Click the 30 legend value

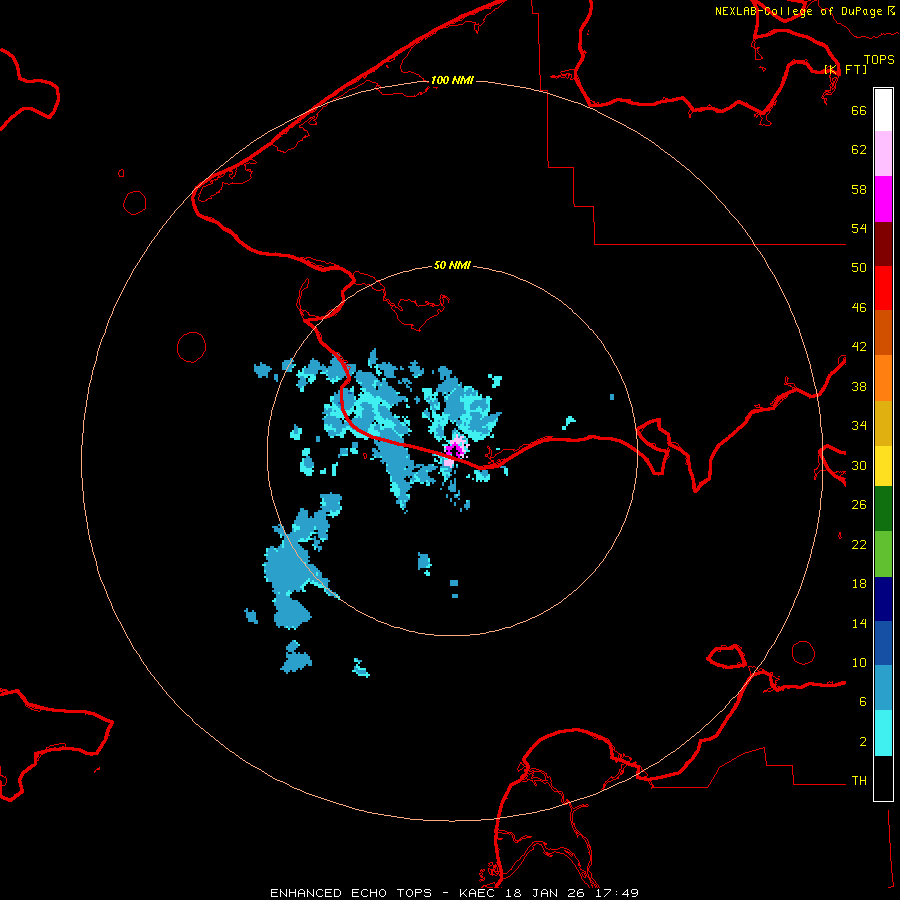click(x=859, y=465)
